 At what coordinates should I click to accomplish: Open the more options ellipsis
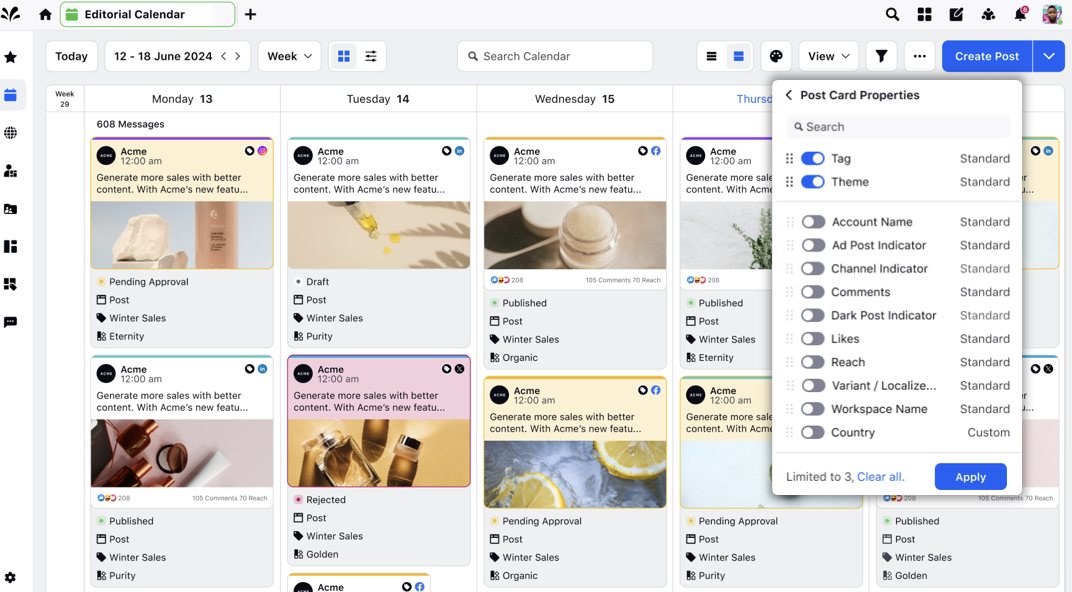coord(920,56)
